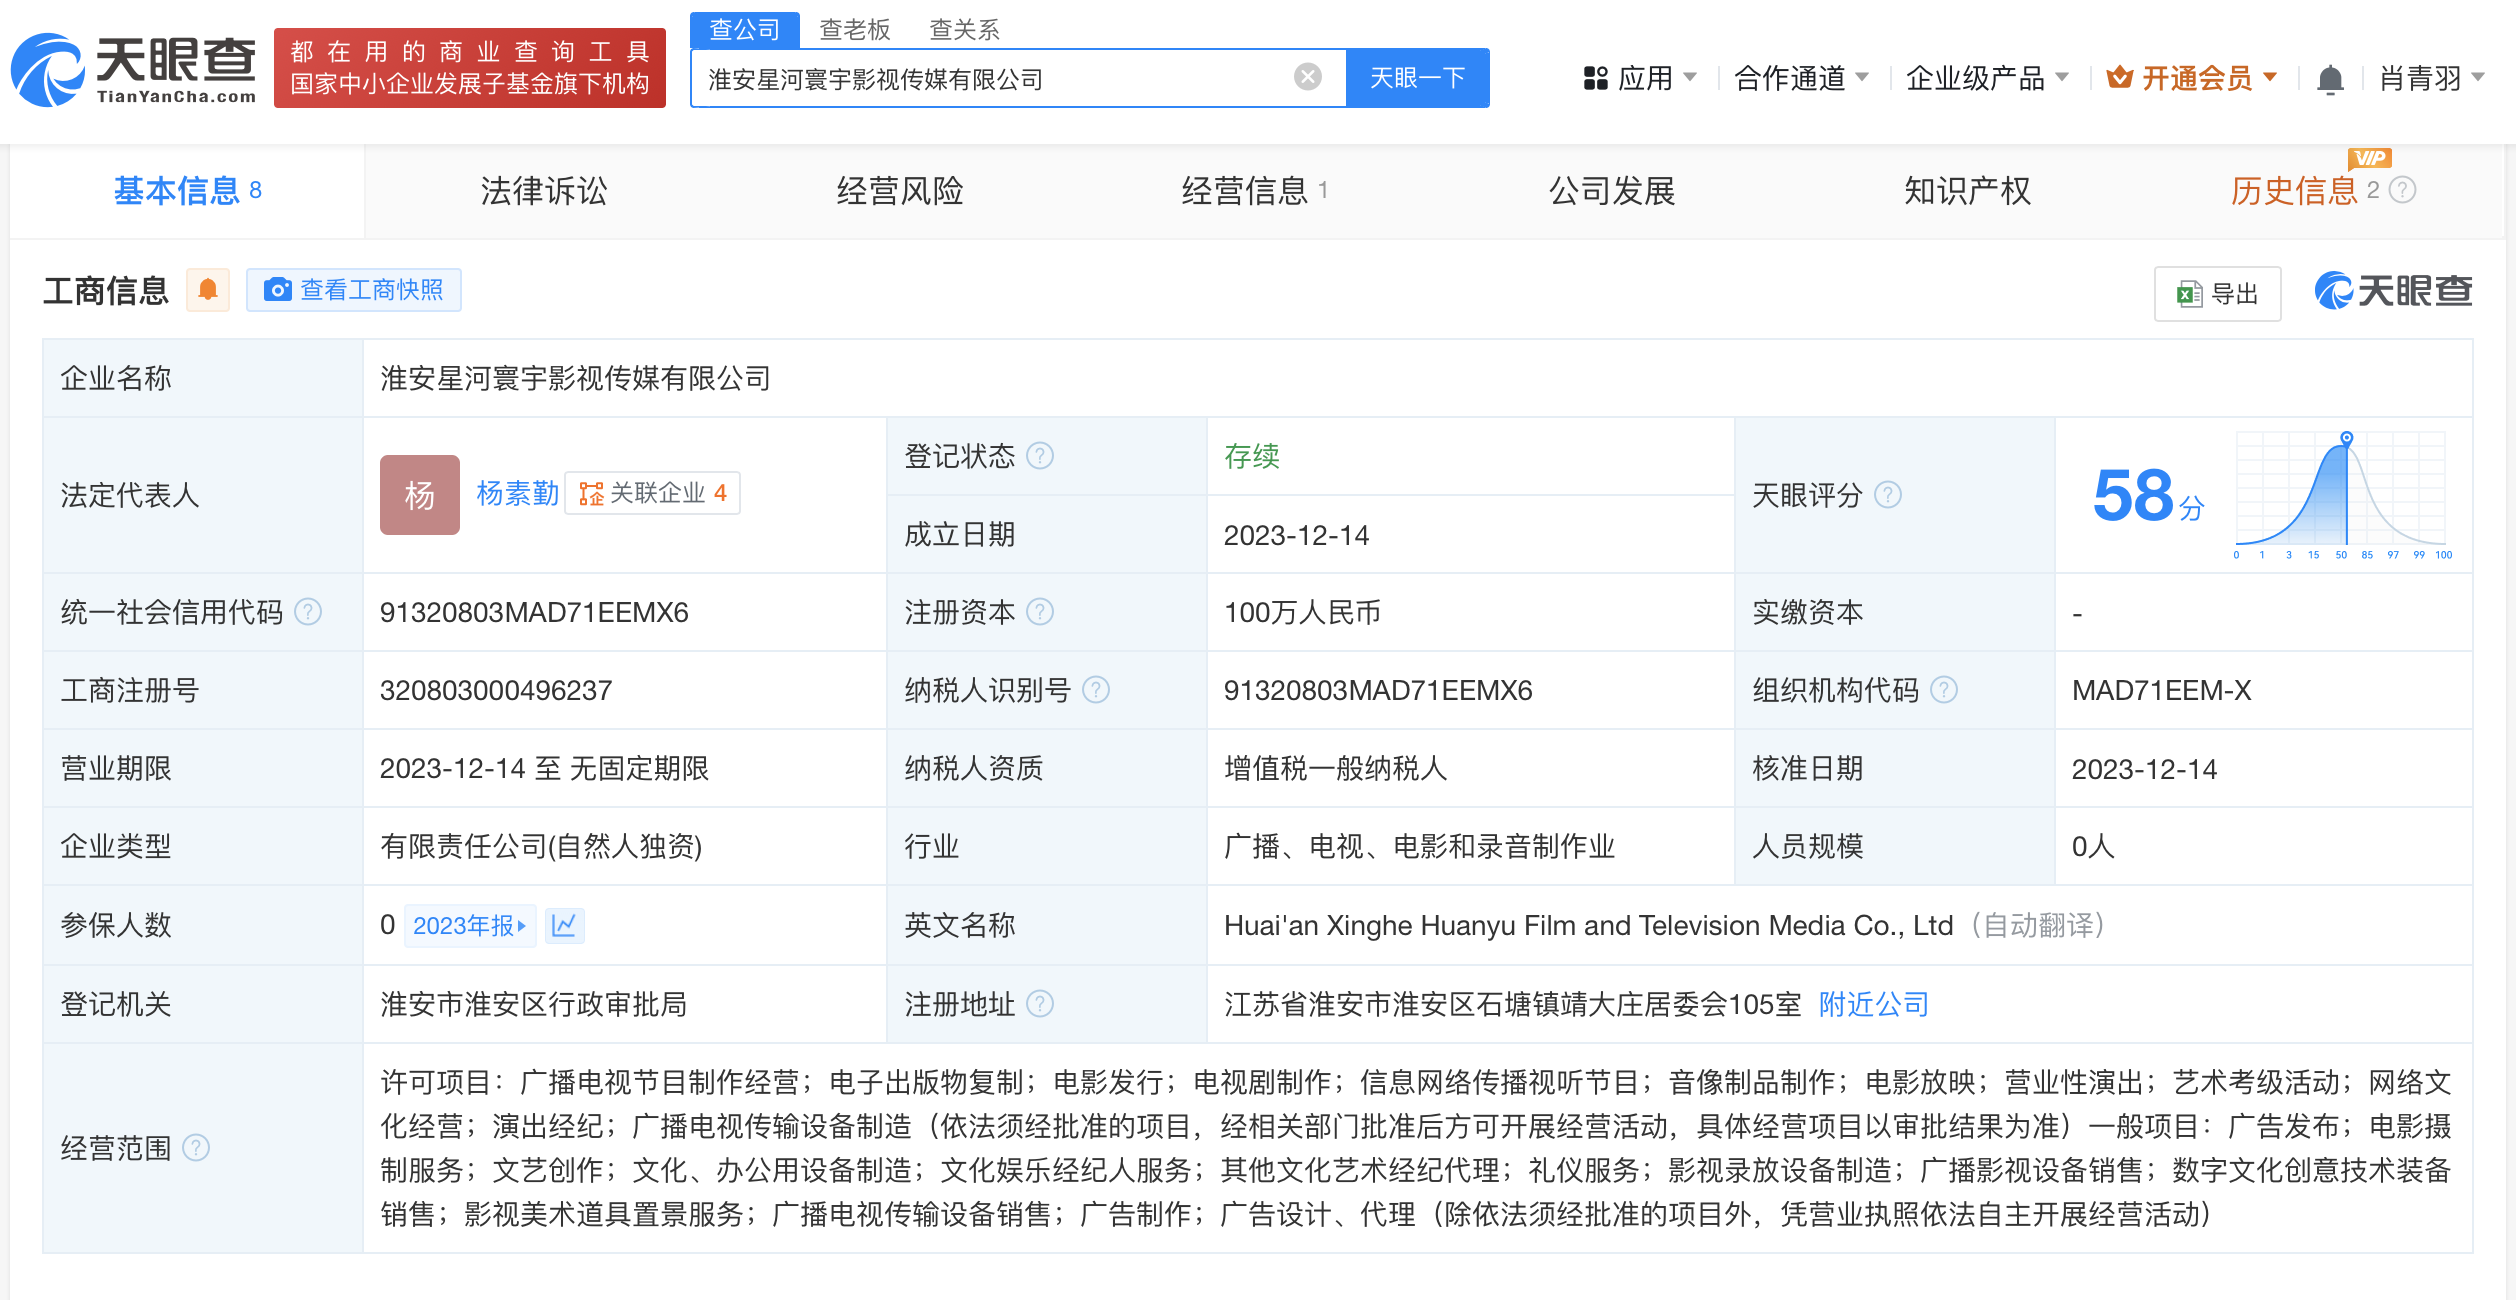Click the help icon next to 经营范围
Image resolution: width=2516 pixels, height=1300 pixels.
click(196, 1147)
